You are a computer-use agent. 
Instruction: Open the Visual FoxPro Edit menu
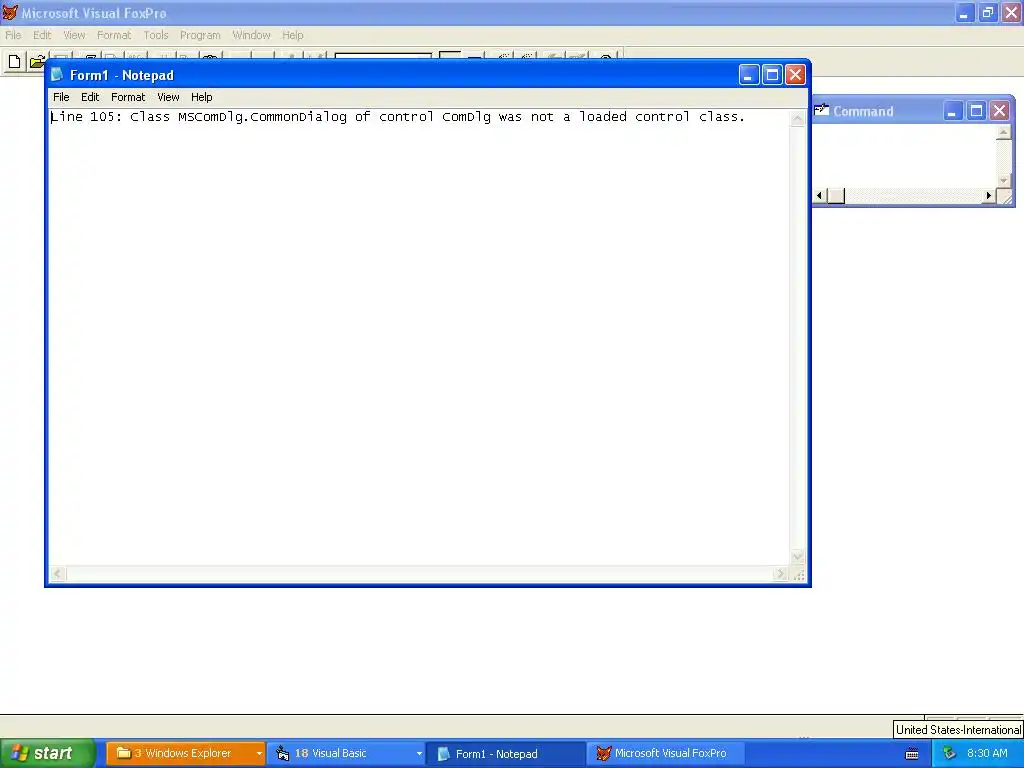point(42,35)
